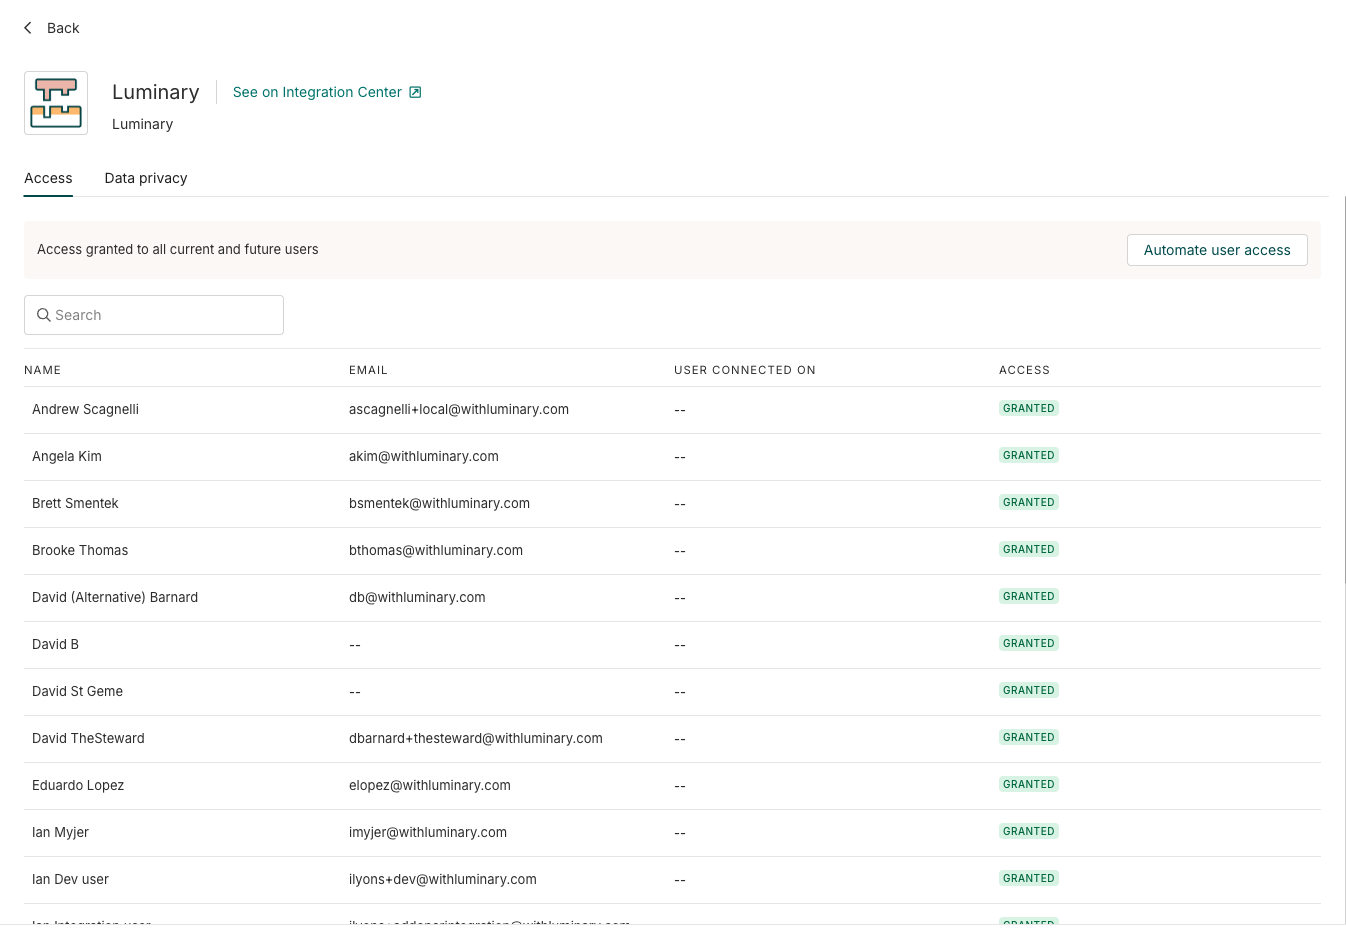Click email akim@withluminary.com
1346x934 pixels.
point(424,456)
